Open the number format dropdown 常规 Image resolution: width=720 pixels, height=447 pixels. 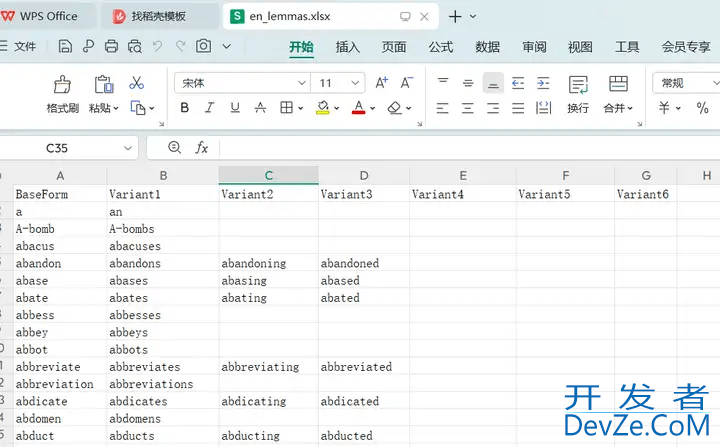[715, 83]
